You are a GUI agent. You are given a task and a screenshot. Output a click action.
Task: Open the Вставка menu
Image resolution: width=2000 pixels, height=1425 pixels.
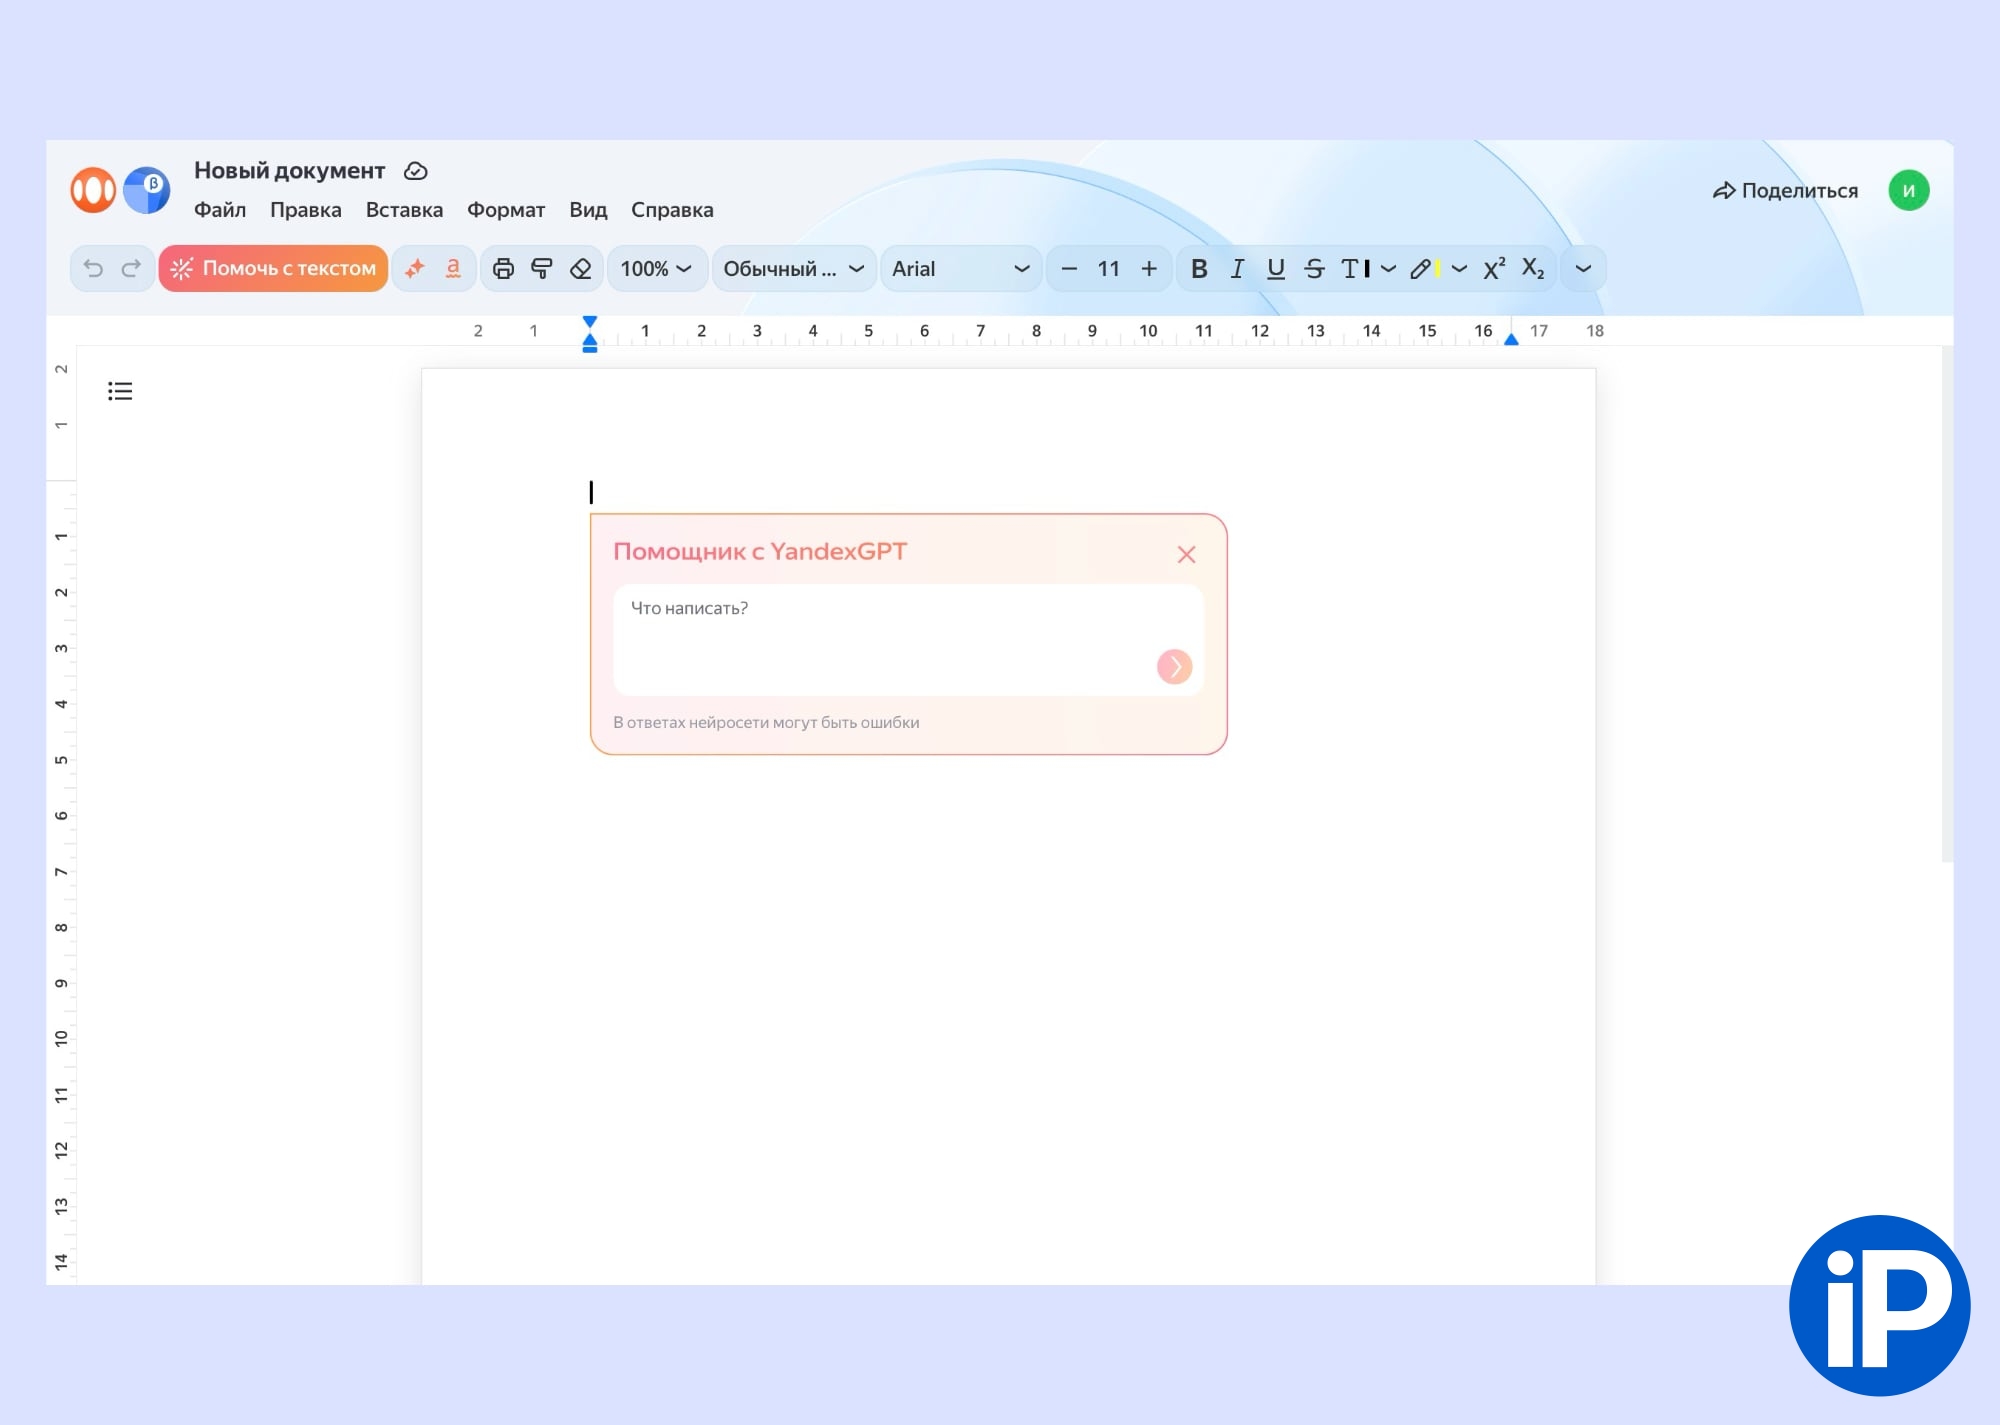(404, 210)
